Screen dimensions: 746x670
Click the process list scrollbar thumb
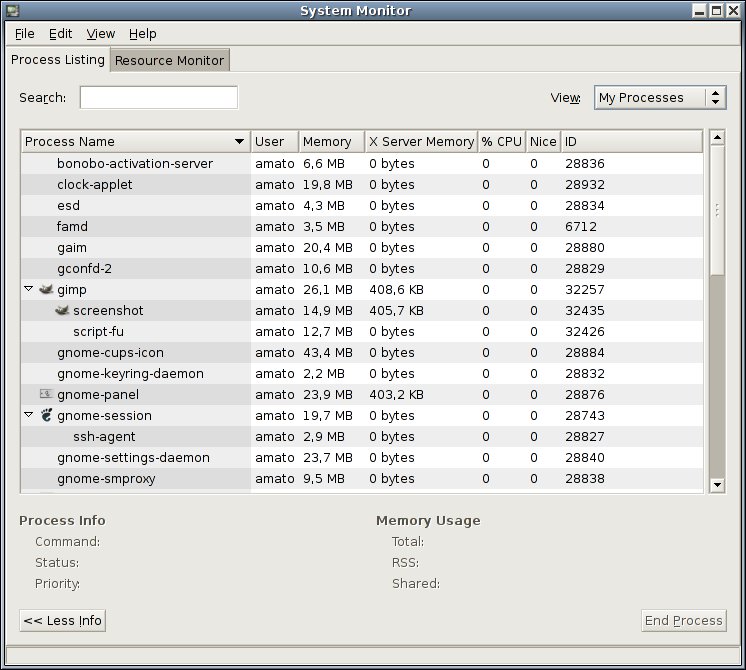click(717, 210)
